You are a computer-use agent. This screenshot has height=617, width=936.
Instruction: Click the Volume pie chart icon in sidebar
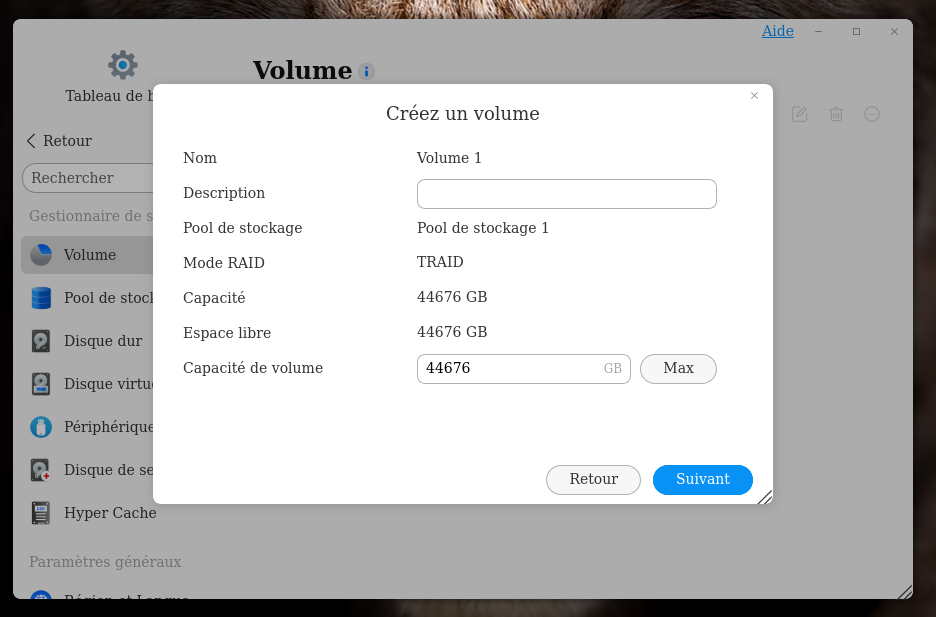coord(41,255)
